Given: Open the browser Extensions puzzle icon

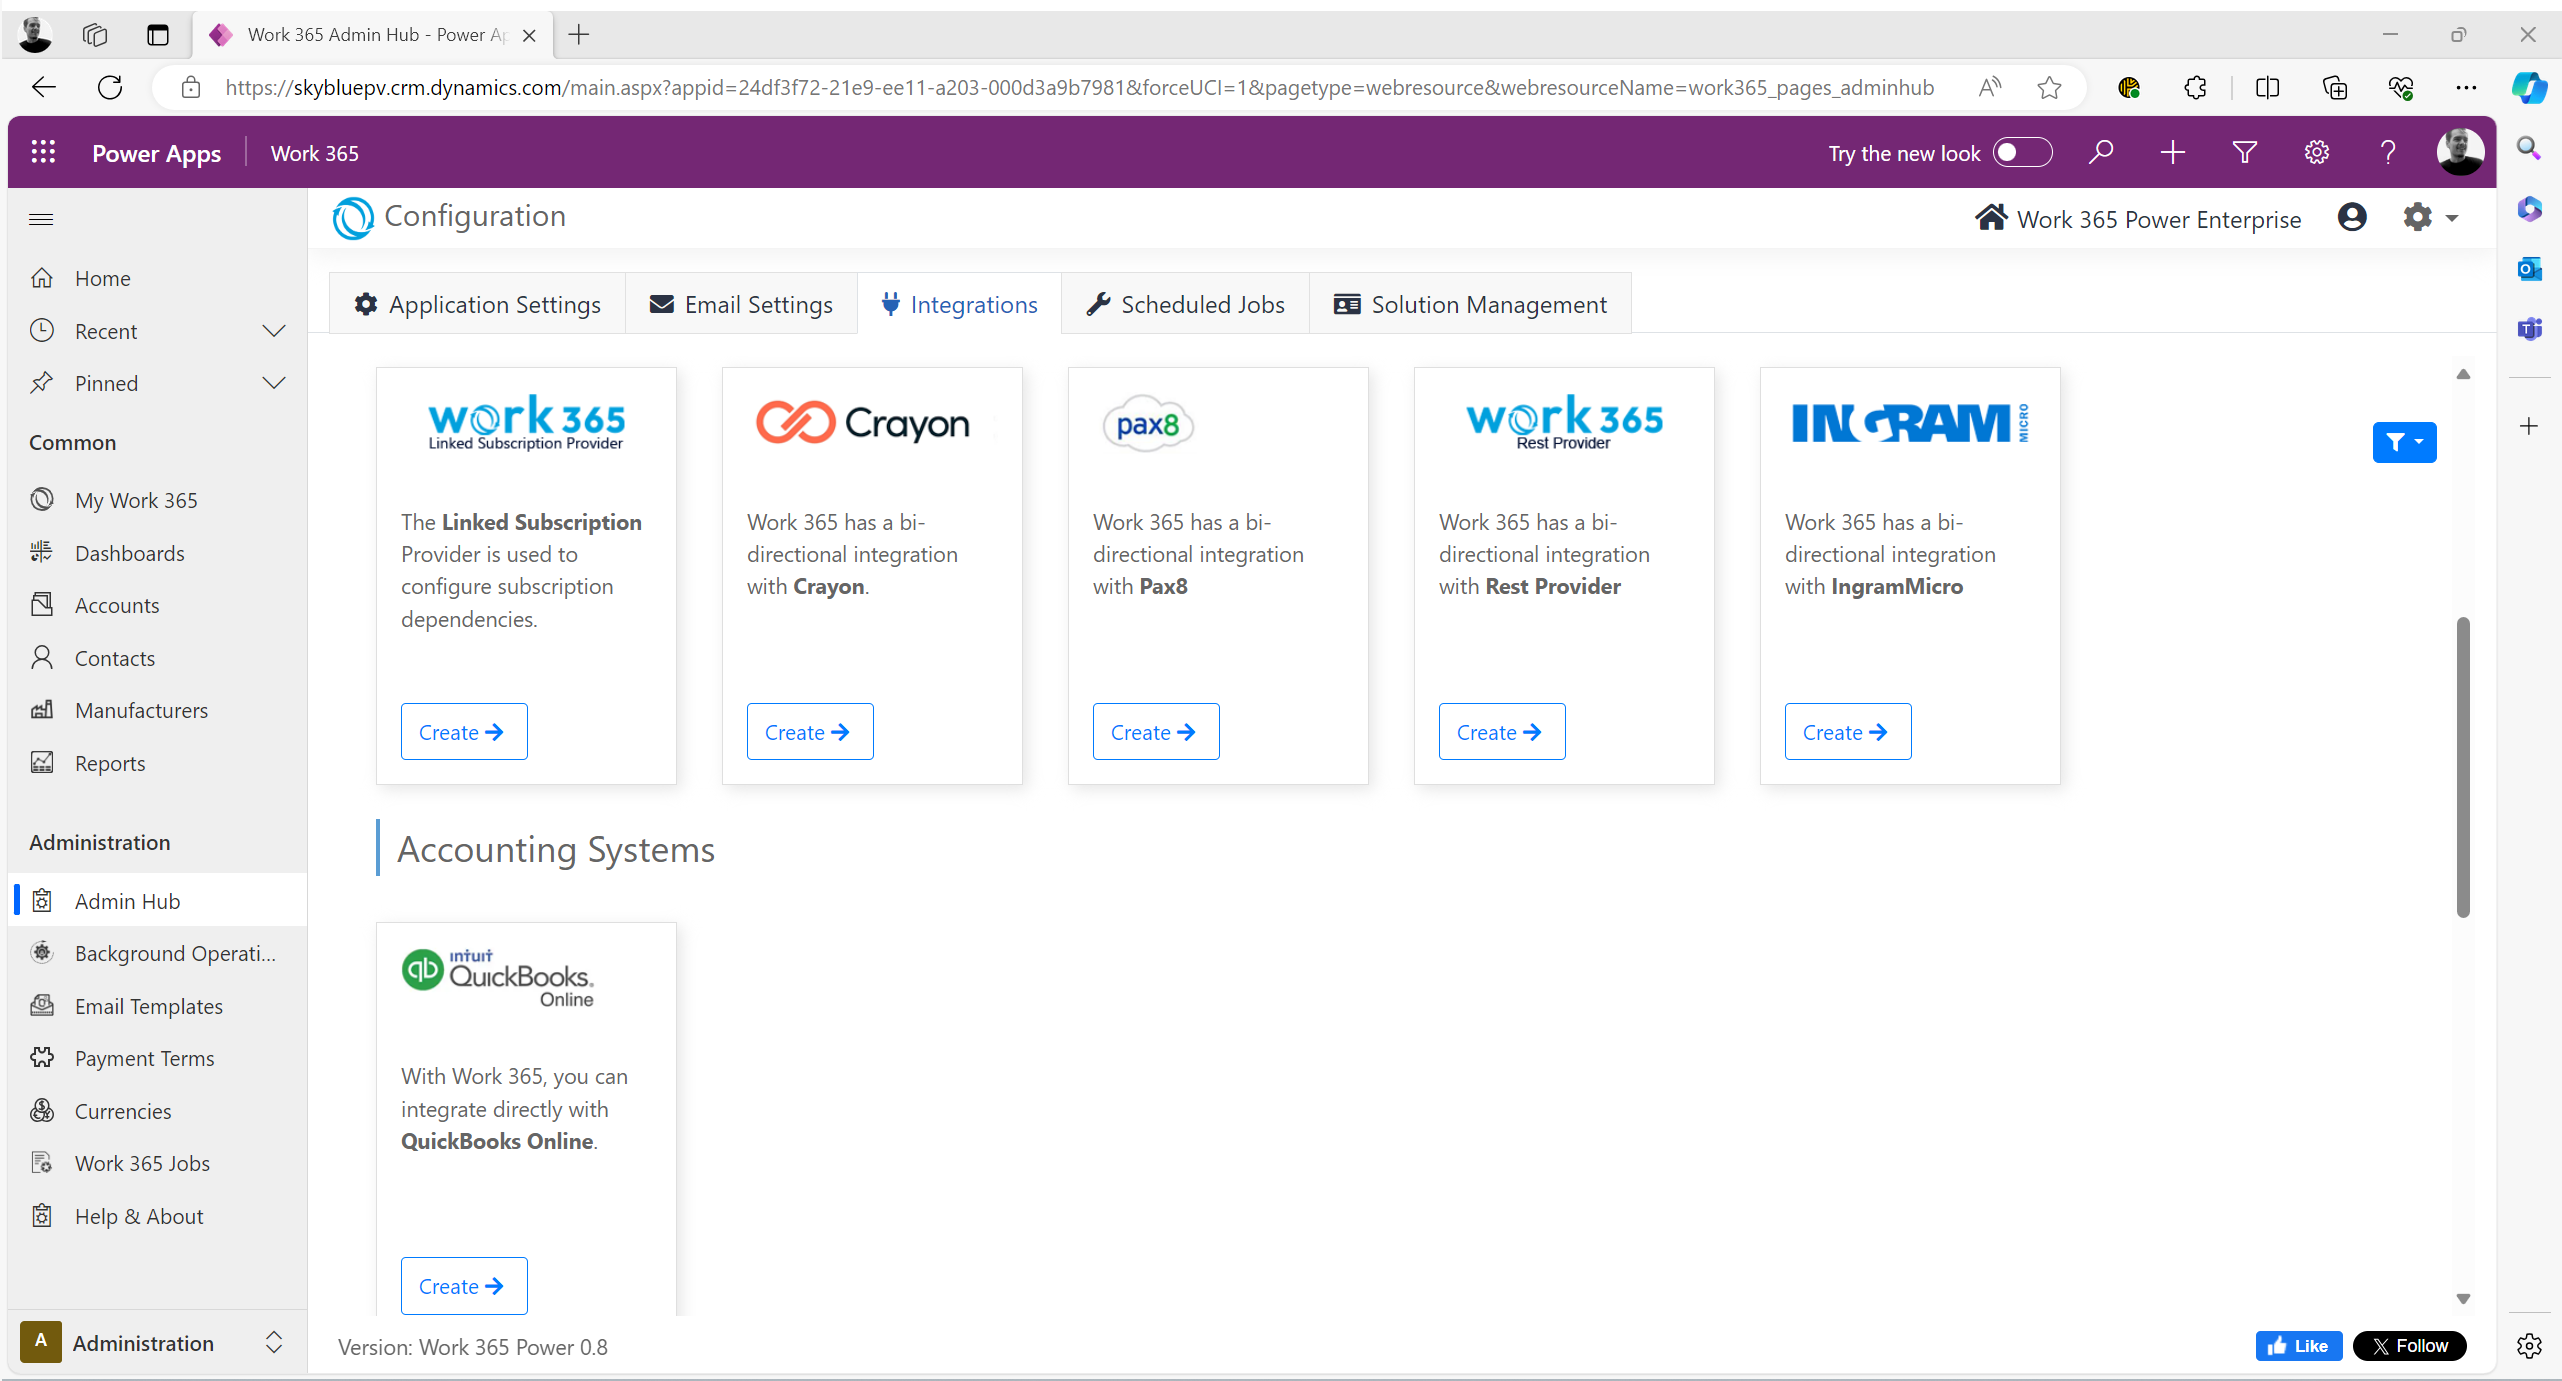Looking at the screenshot, I should [x=2195, y=88].
